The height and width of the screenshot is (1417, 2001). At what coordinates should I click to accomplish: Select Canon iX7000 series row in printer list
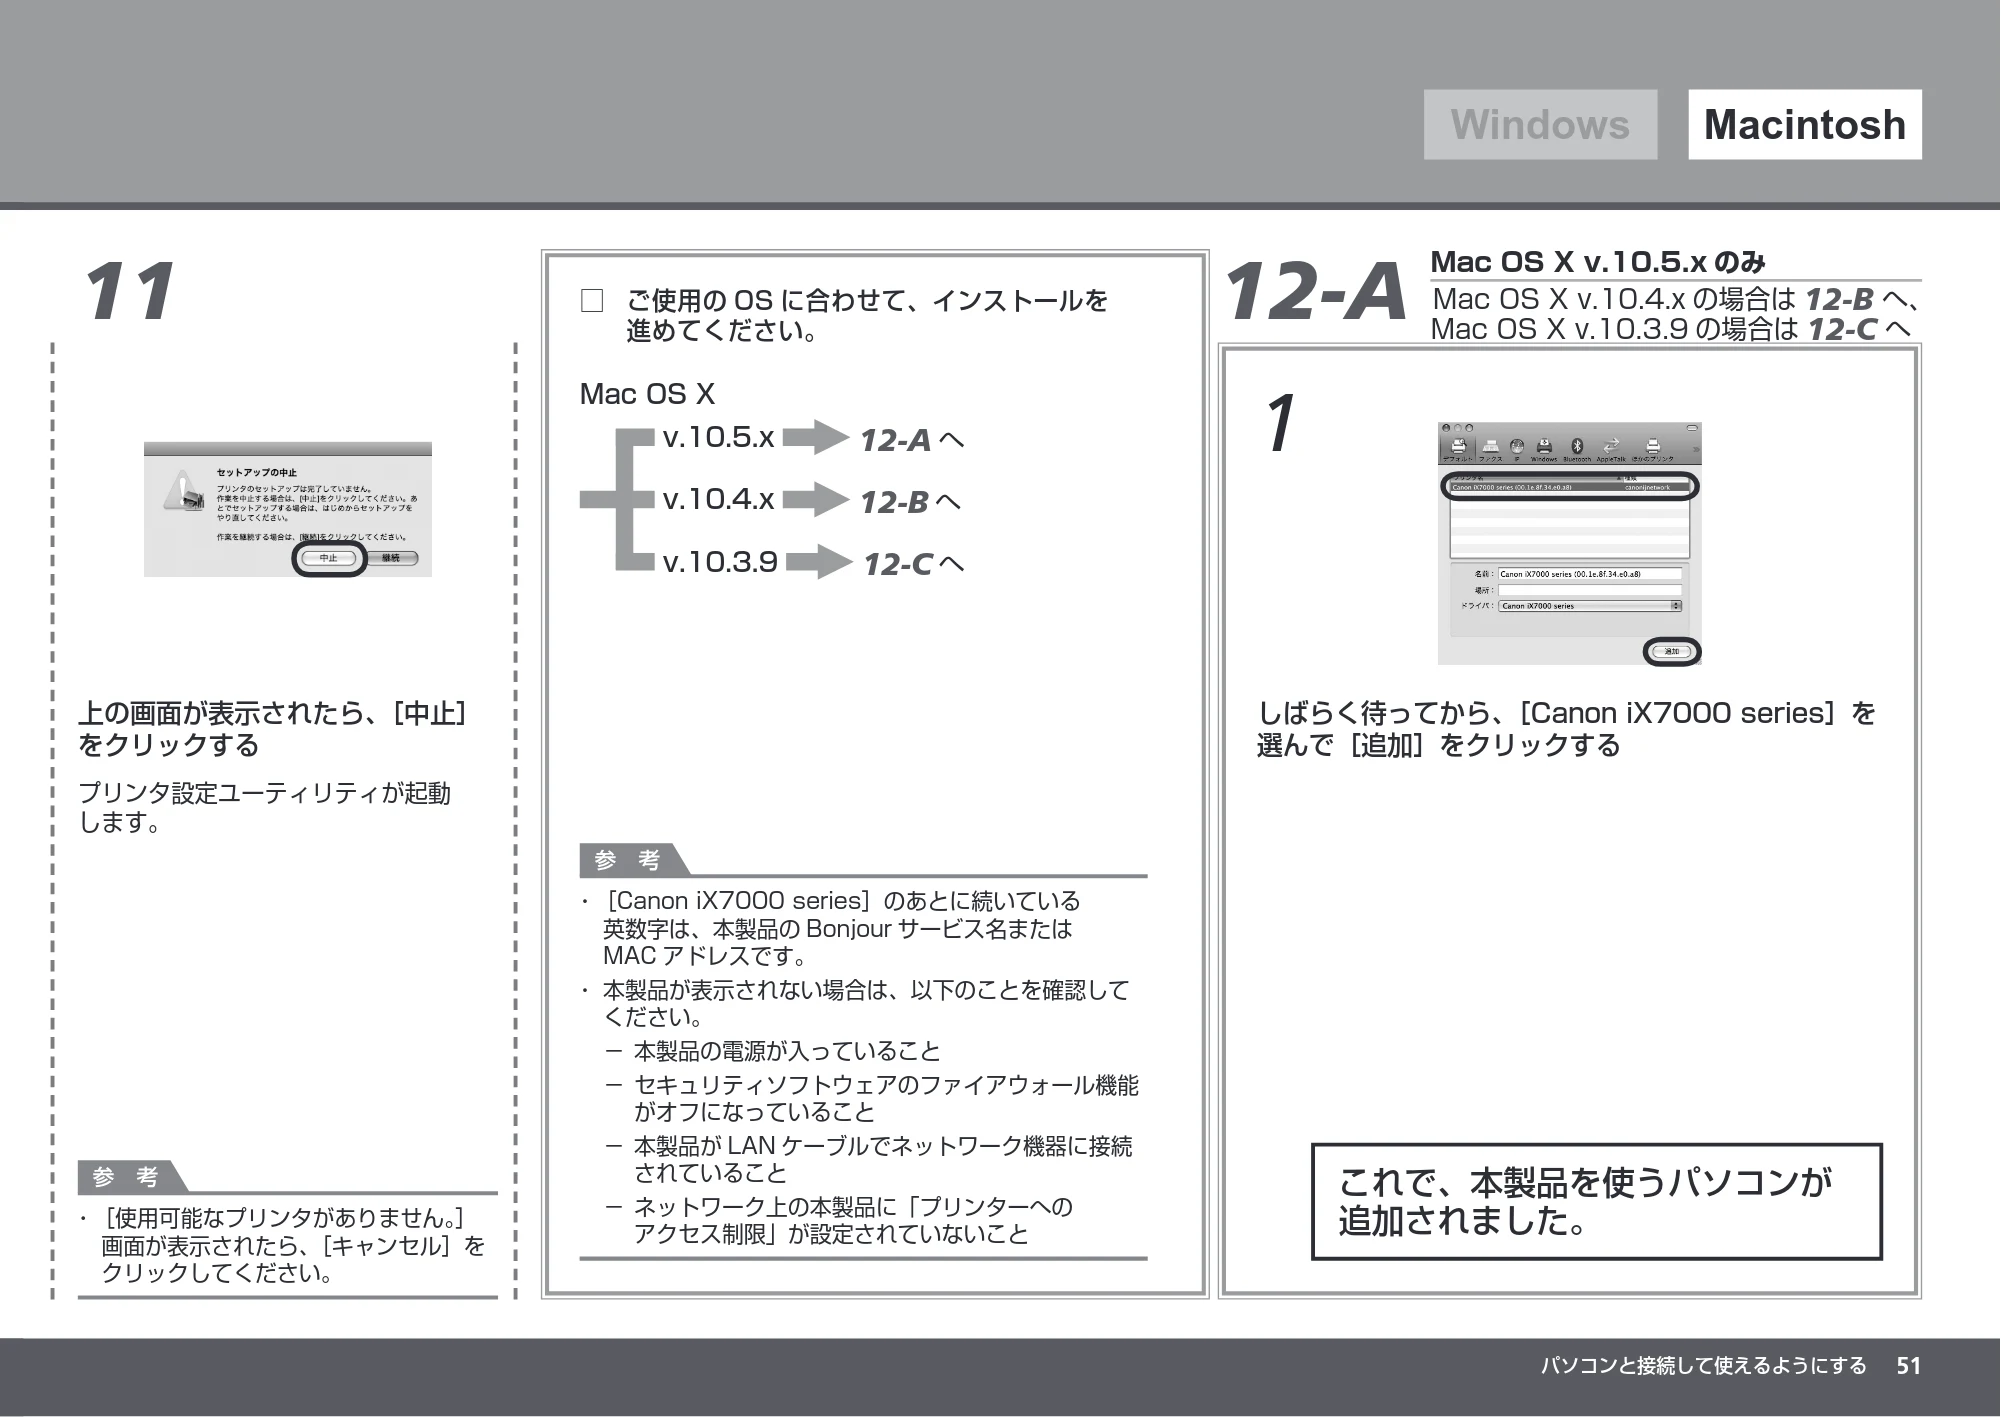click(1570, 488)
